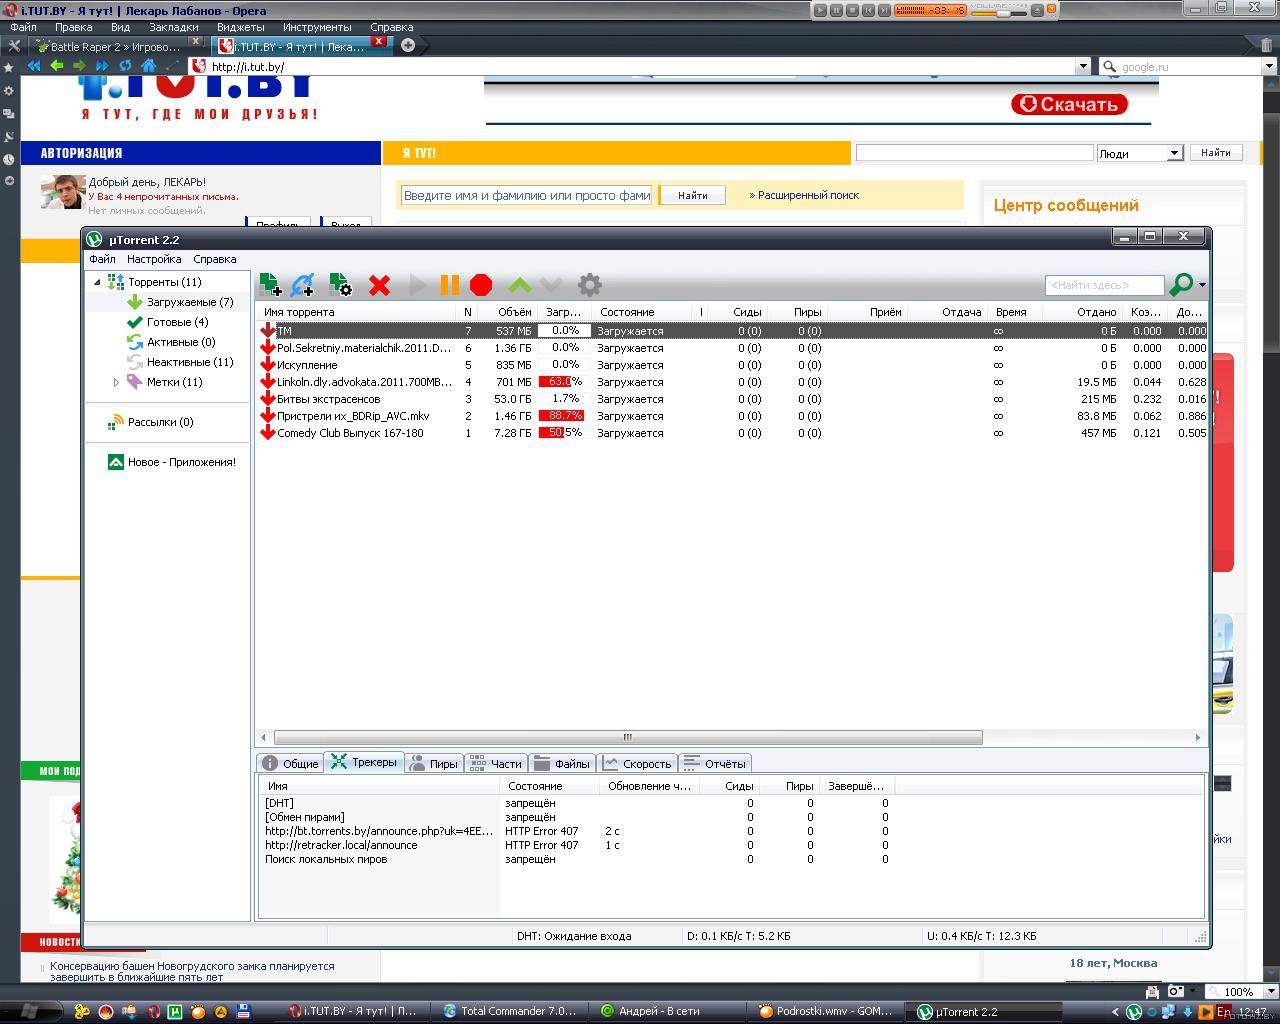
Task: Open uTorrent Справка menu
Action: pyautogui.click(x=215, y=259)
